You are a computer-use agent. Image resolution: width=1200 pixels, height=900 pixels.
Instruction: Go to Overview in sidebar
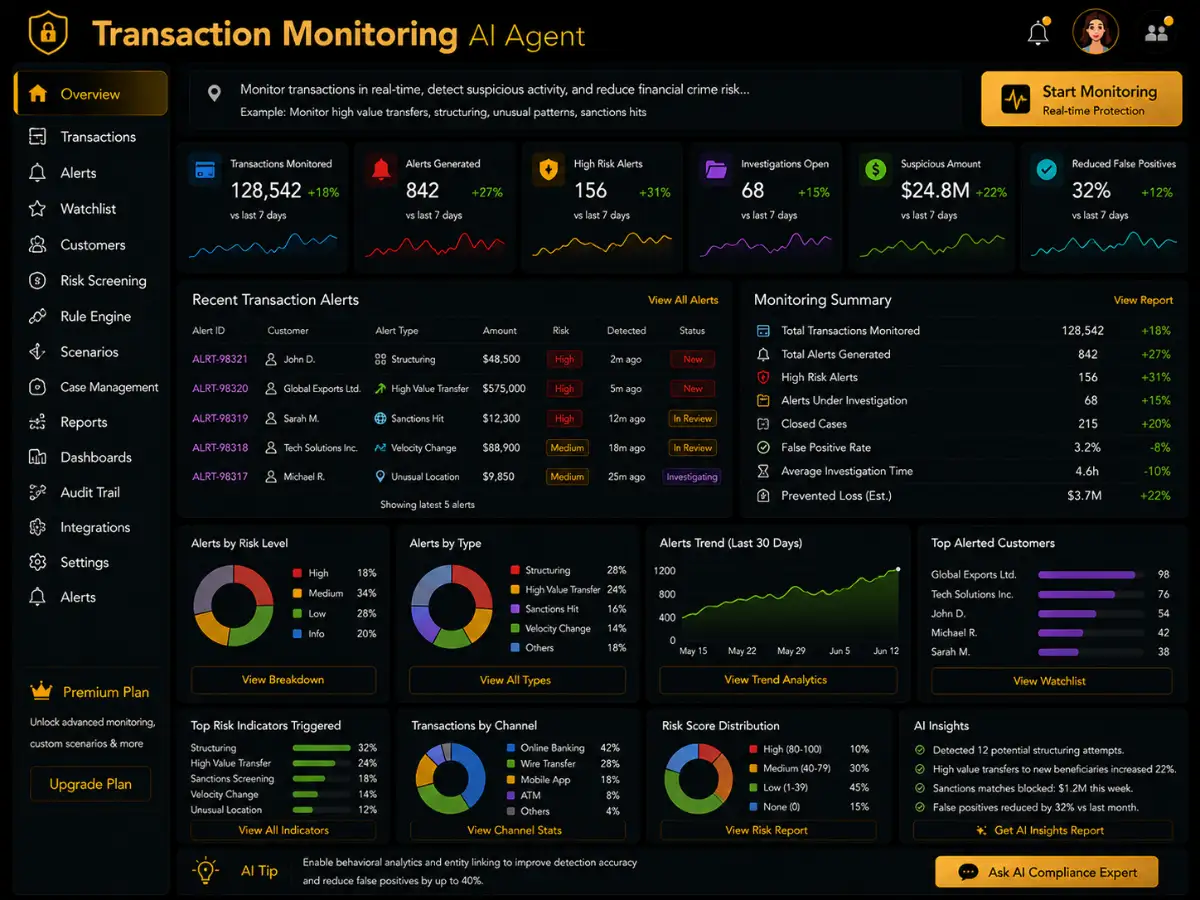90,94
